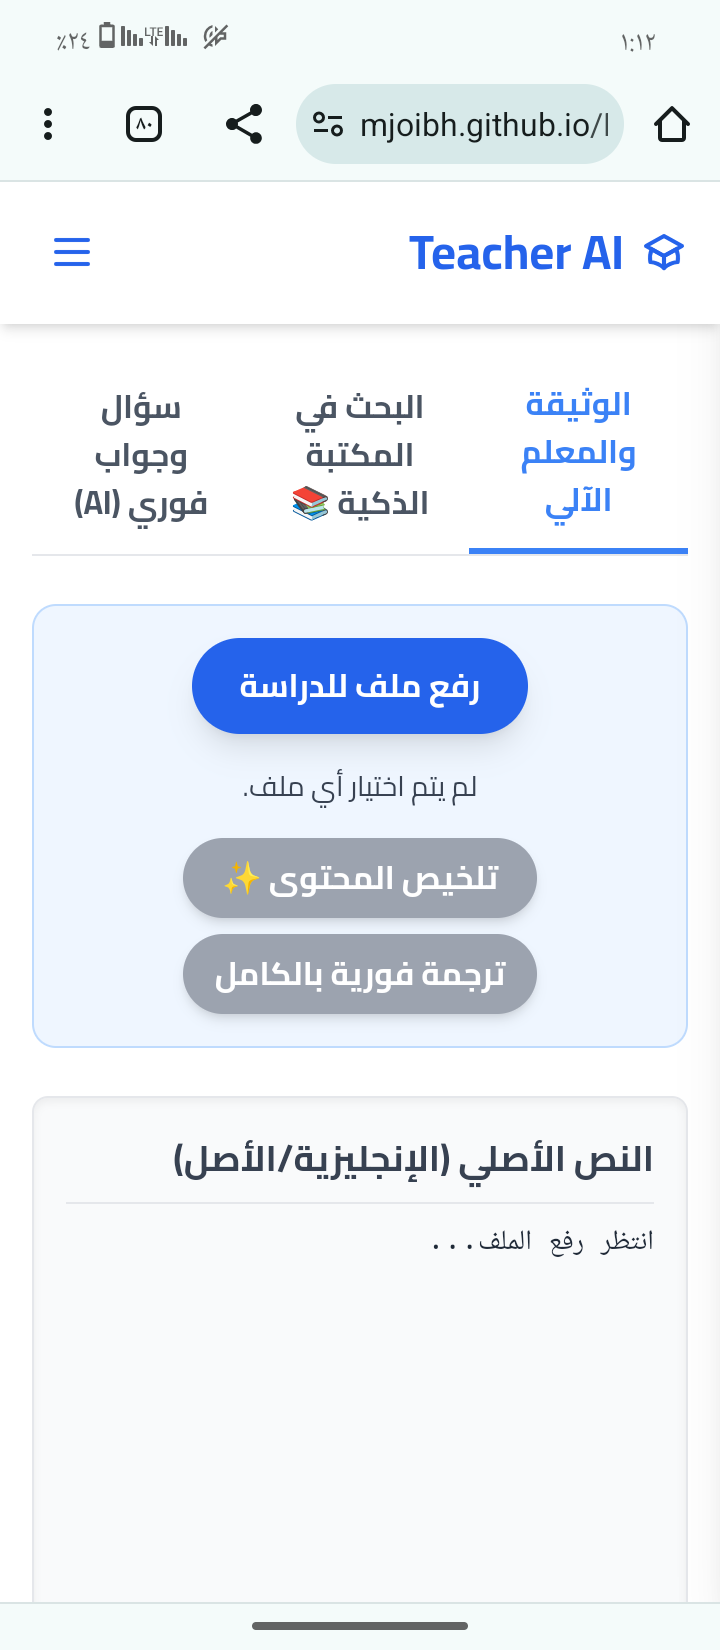The image size is (720, 1650).
Task: Open site settings icon in address bar
Action: (328, 125)
